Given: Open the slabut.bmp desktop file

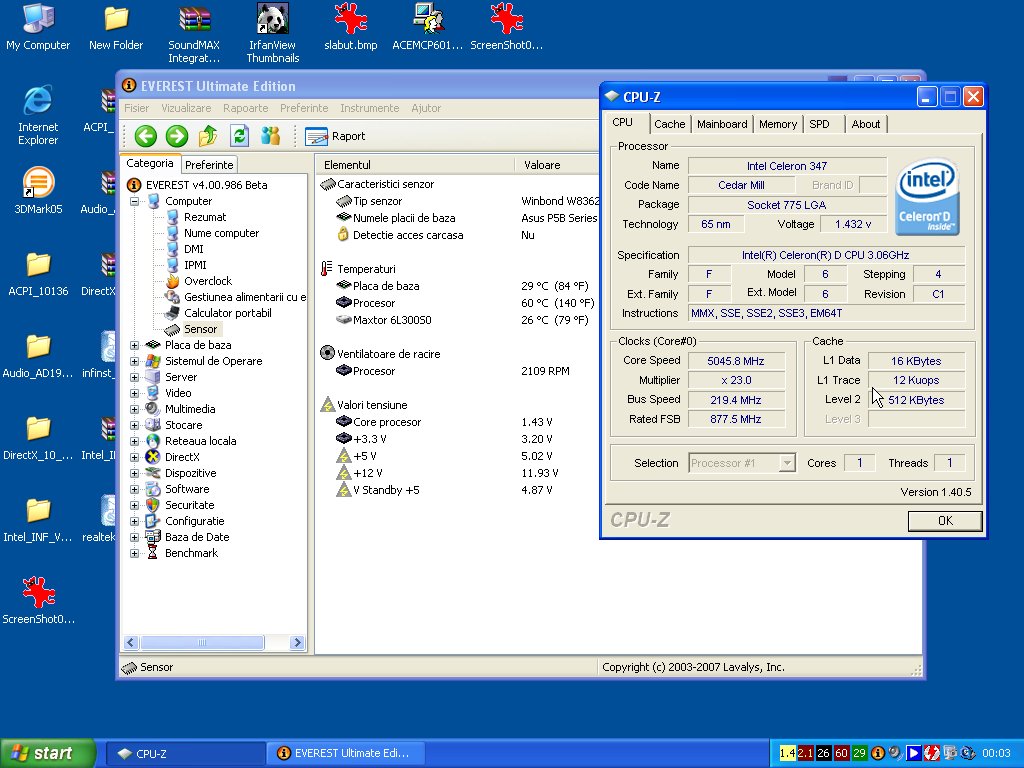Looking at the screenshot, I should point(351,27).
